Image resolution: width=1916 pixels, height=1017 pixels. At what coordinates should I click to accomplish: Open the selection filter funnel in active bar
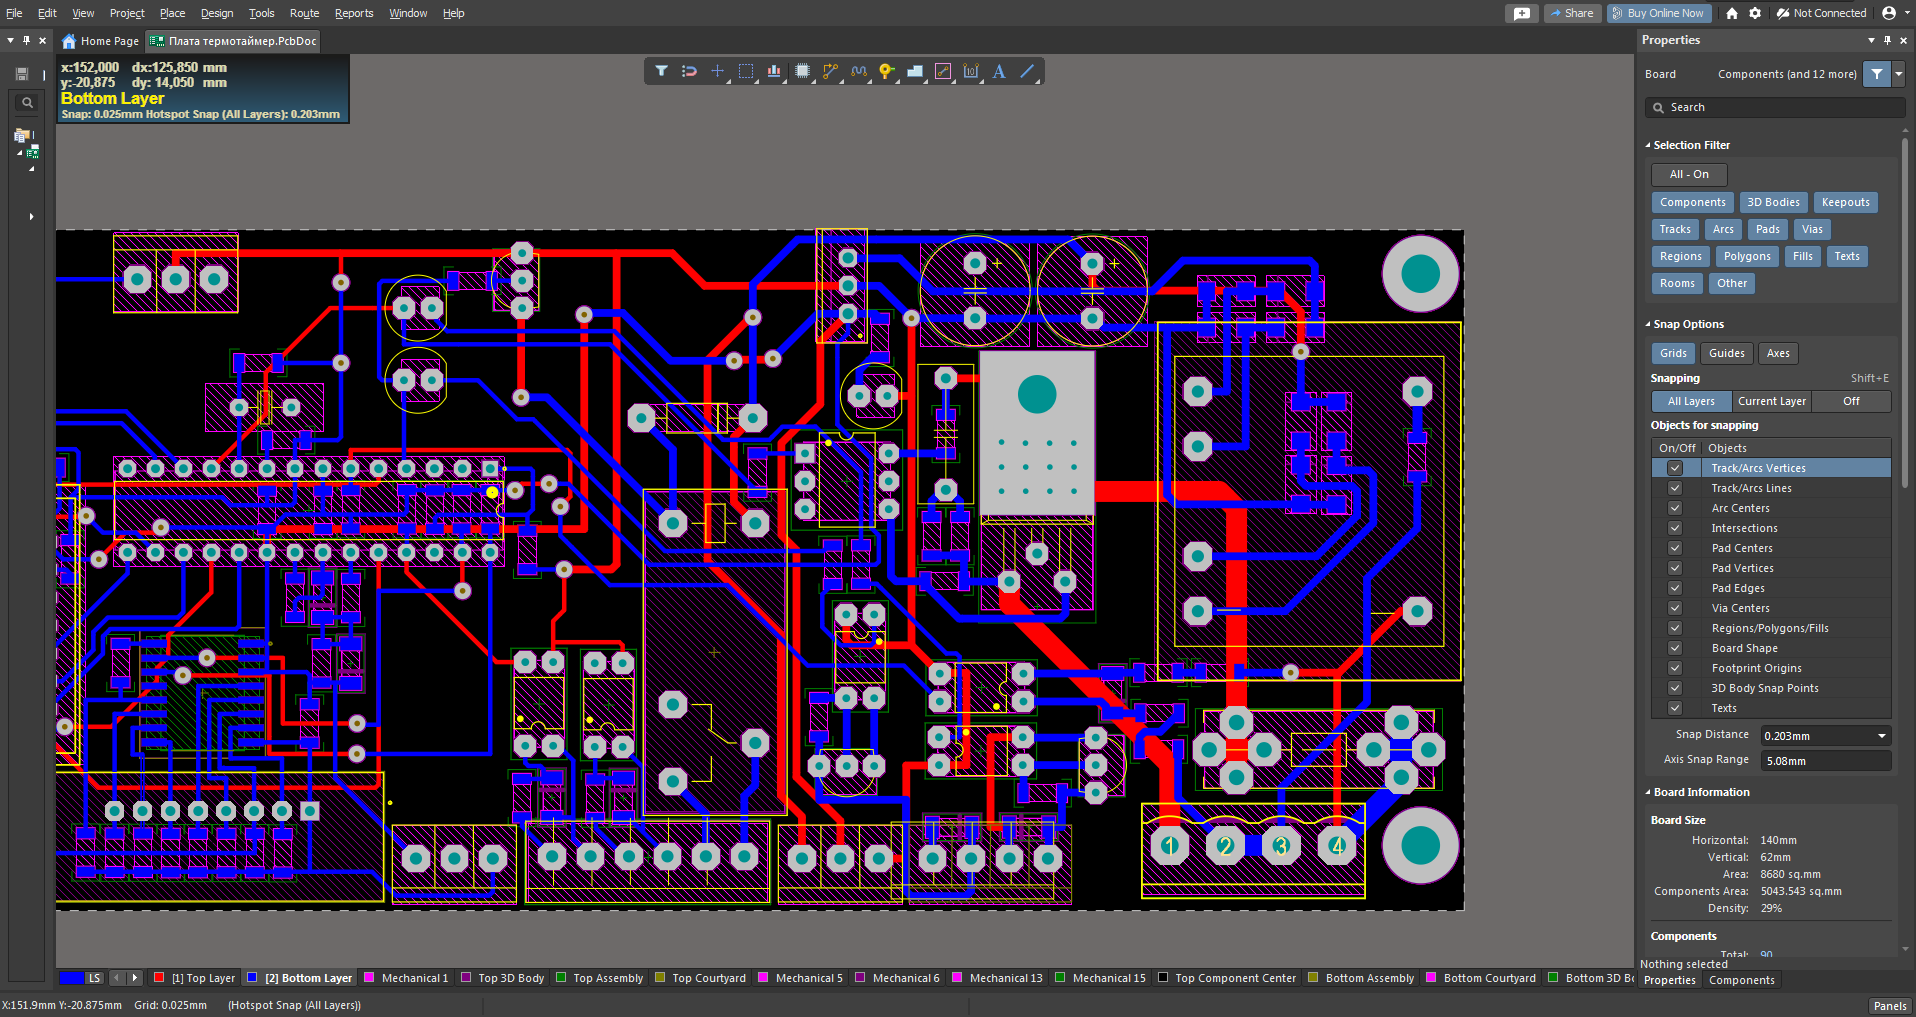point(661,71)
